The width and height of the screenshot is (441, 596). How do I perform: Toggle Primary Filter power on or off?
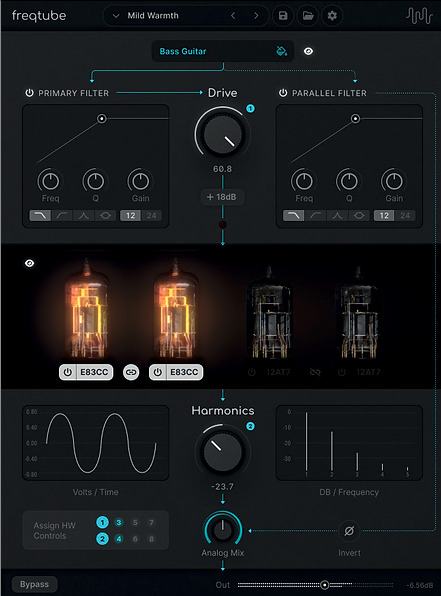coord(29,93)
